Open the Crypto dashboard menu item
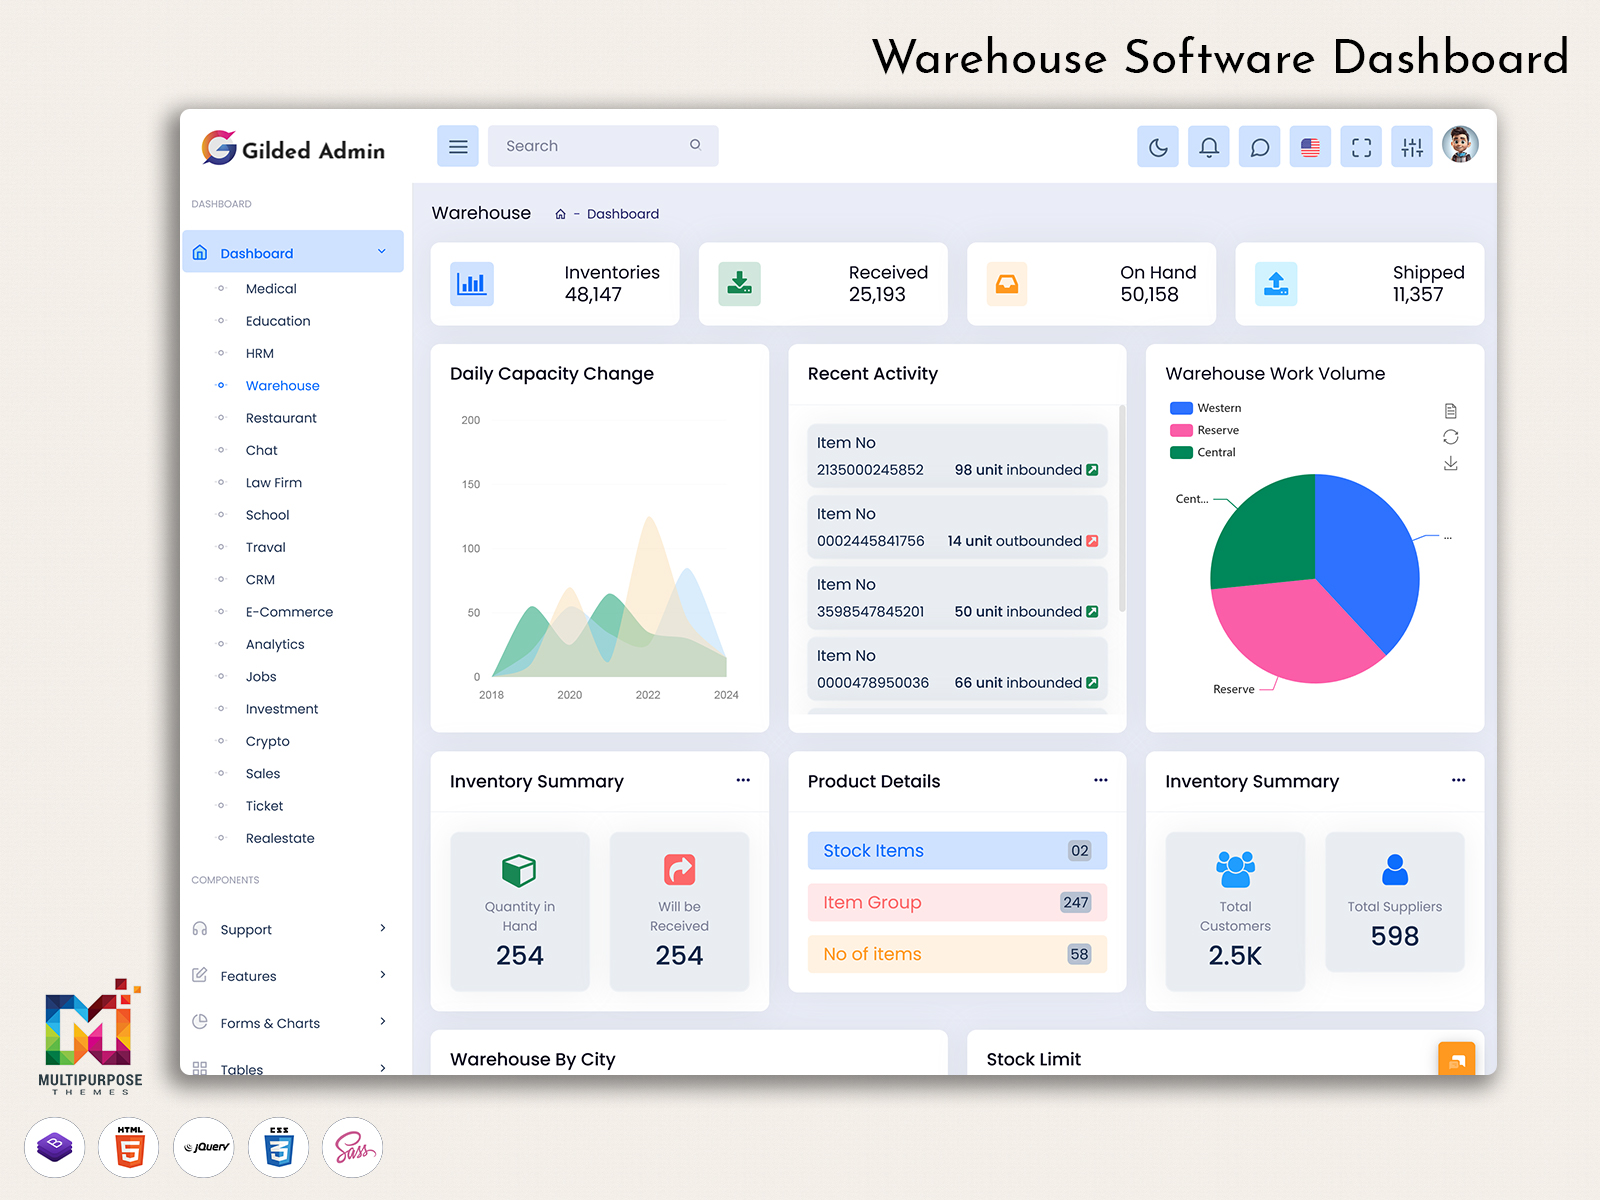 click(268, 741)
